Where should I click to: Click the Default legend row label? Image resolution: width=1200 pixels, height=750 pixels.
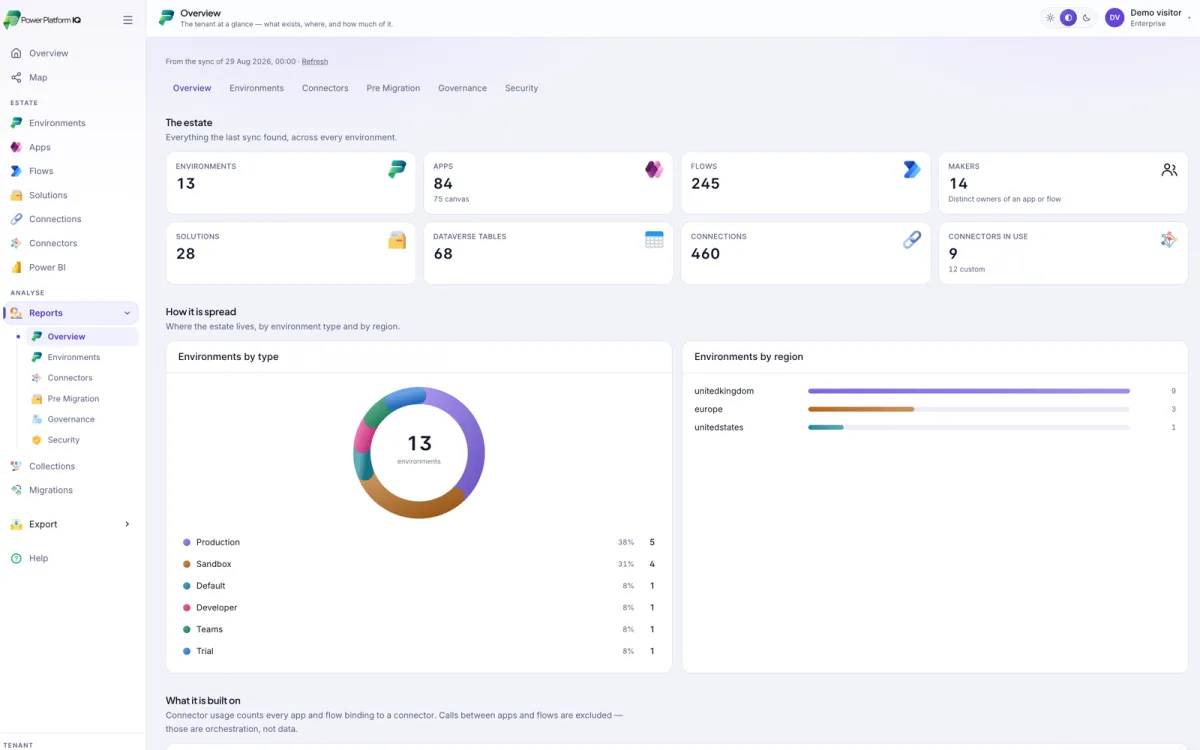pyautogui.click(x=211, y=586)
